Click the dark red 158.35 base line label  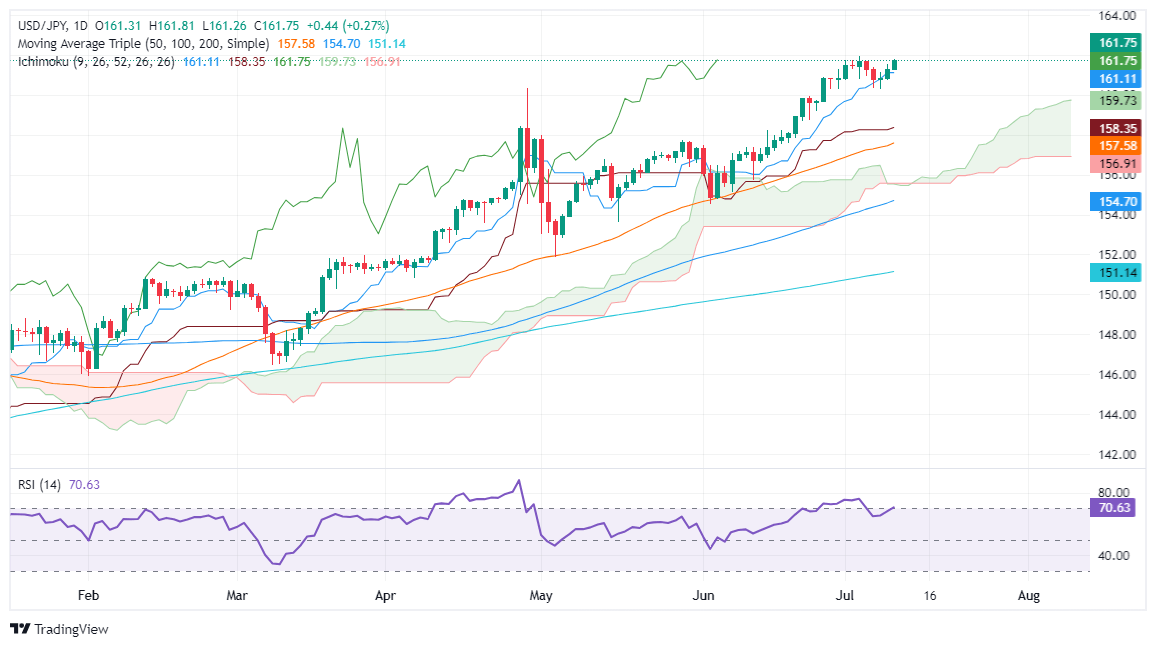pyautogui.click(x=1116, y=128)
